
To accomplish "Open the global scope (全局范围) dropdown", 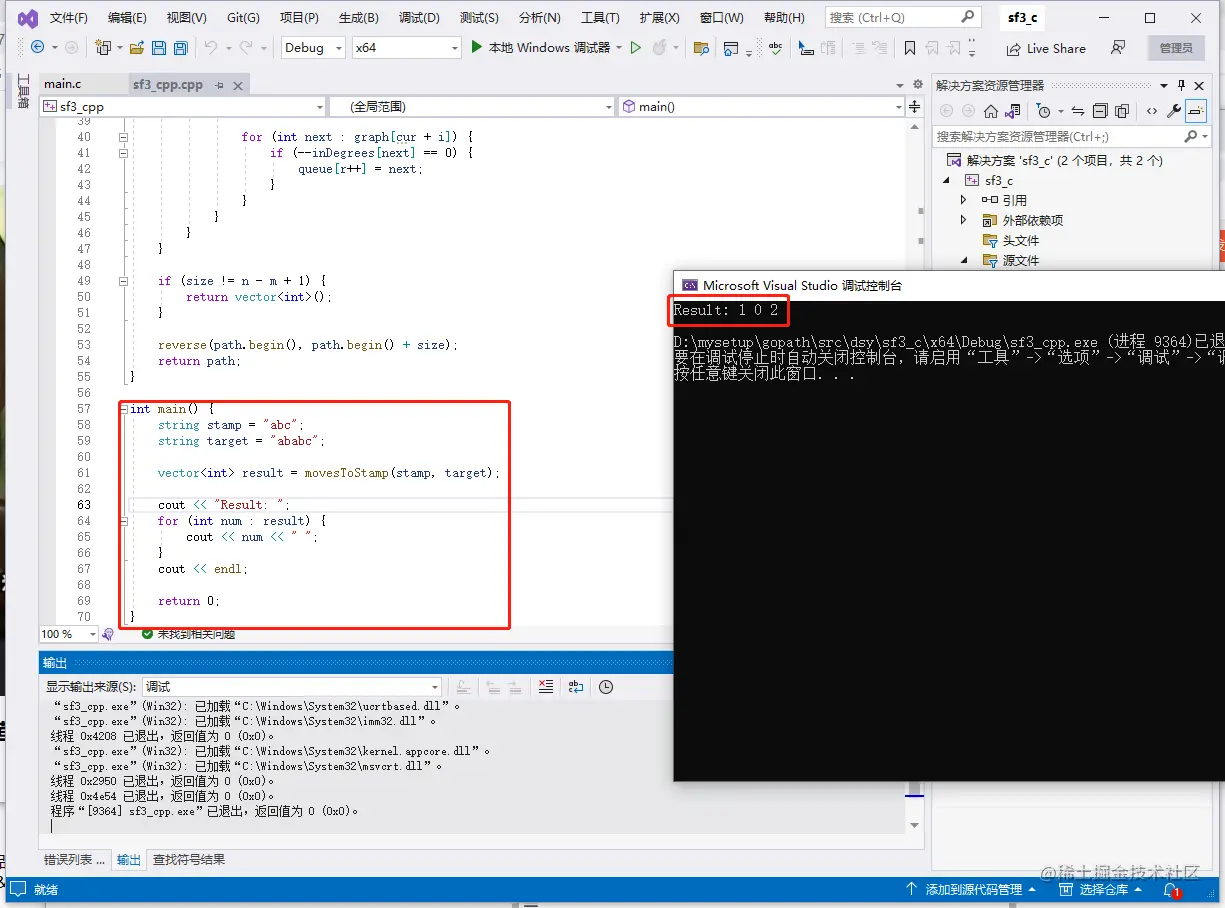I will pyautogui.click(x=471, y=106).
